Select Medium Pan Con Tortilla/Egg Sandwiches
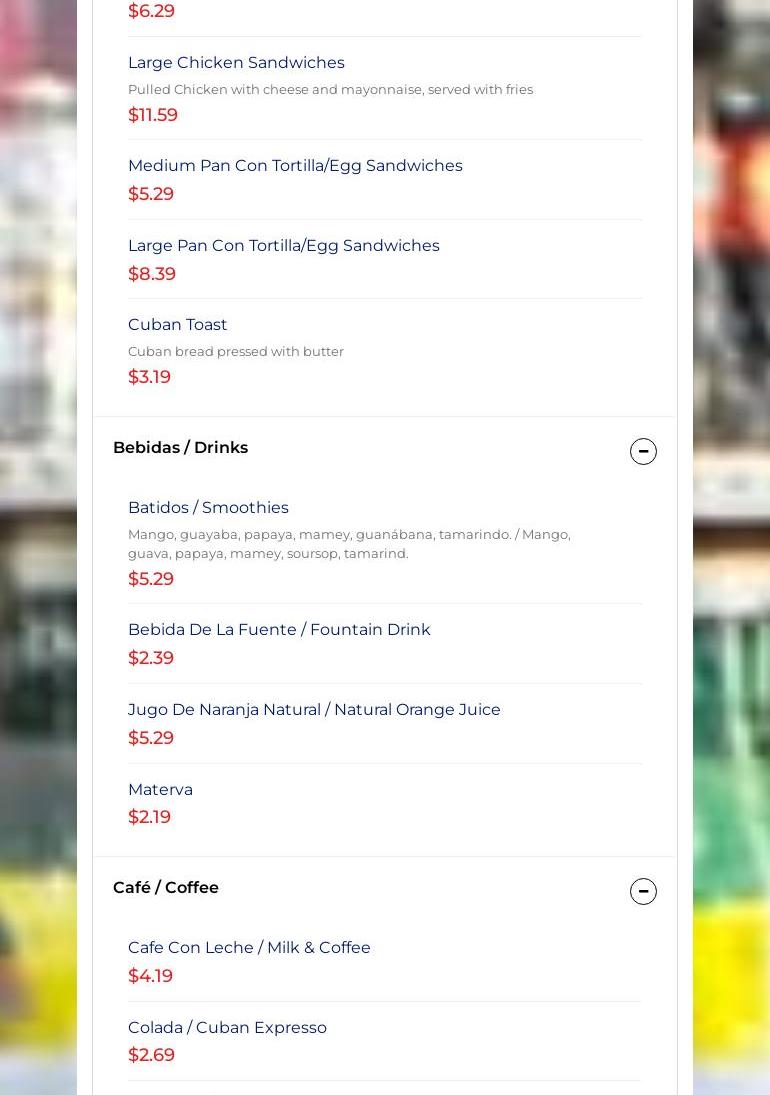Image resolution: width=770 pixels, height=1095 pixels. [295, 166]
